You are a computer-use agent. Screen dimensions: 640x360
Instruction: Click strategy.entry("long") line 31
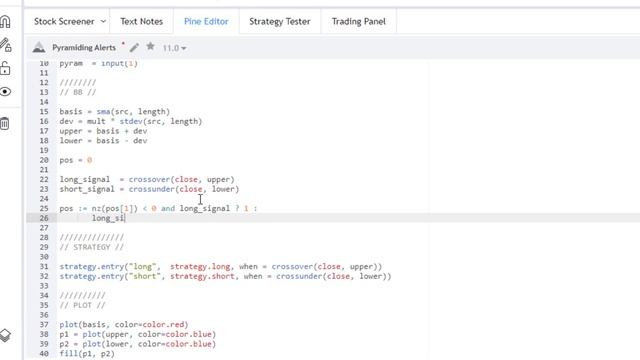click(x=221, y=267)
